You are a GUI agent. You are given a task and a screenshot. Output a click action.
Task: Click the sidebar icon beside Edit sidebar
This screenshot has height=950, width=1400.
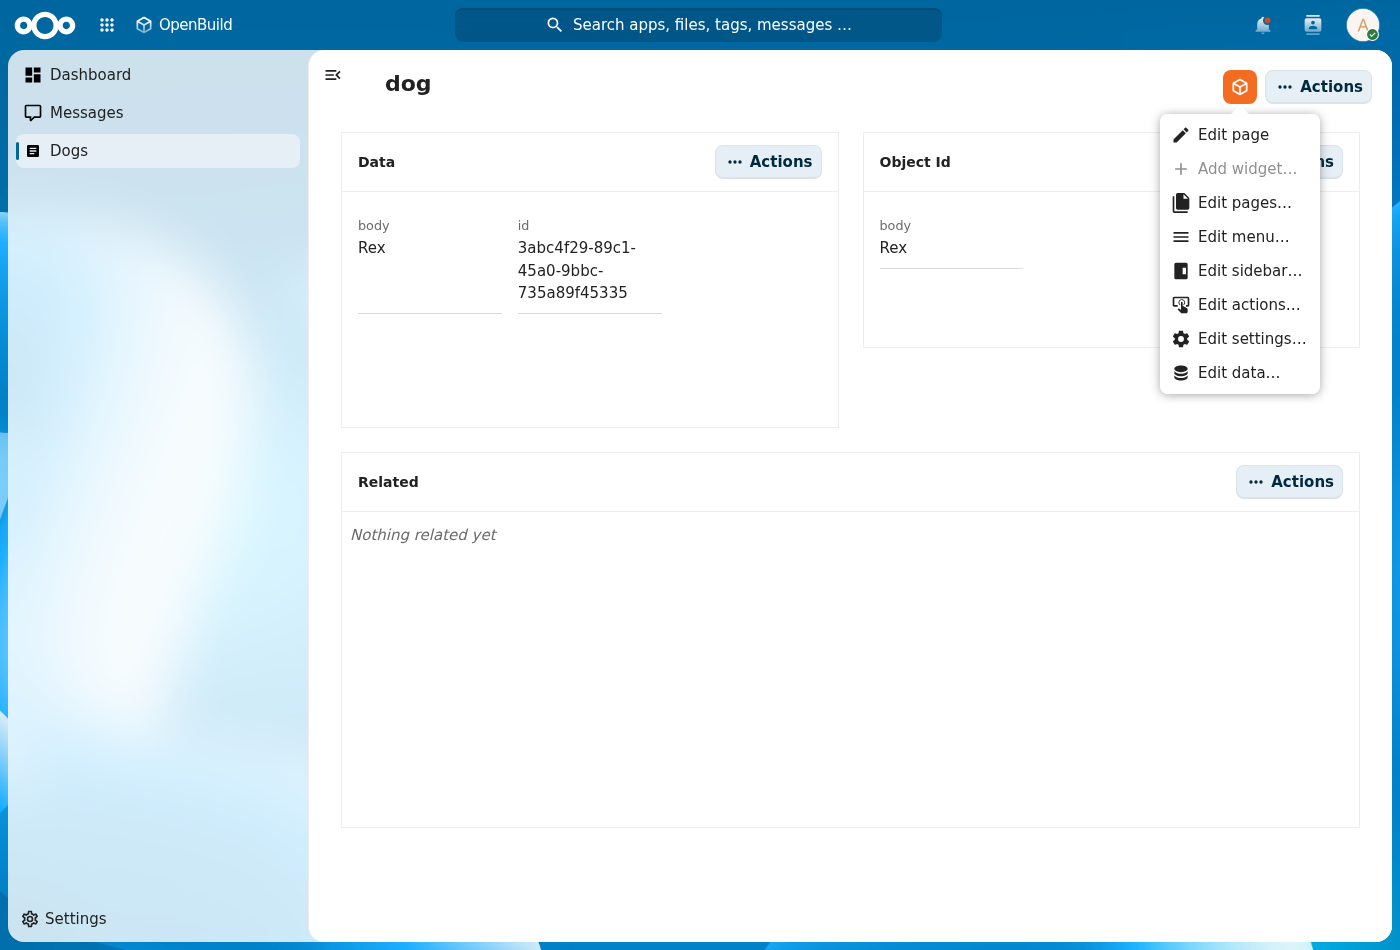tap(1181, 271)
